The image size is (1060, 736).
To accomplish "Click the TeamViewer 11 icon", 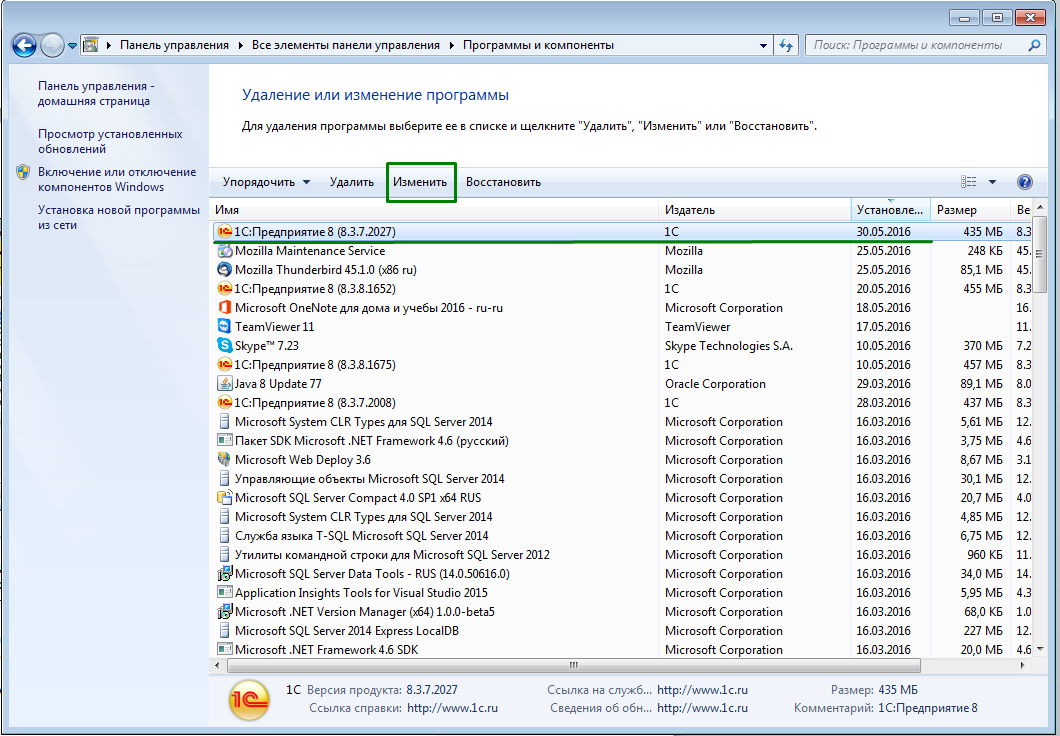I will pyautogui.click(x=224, y=327).
